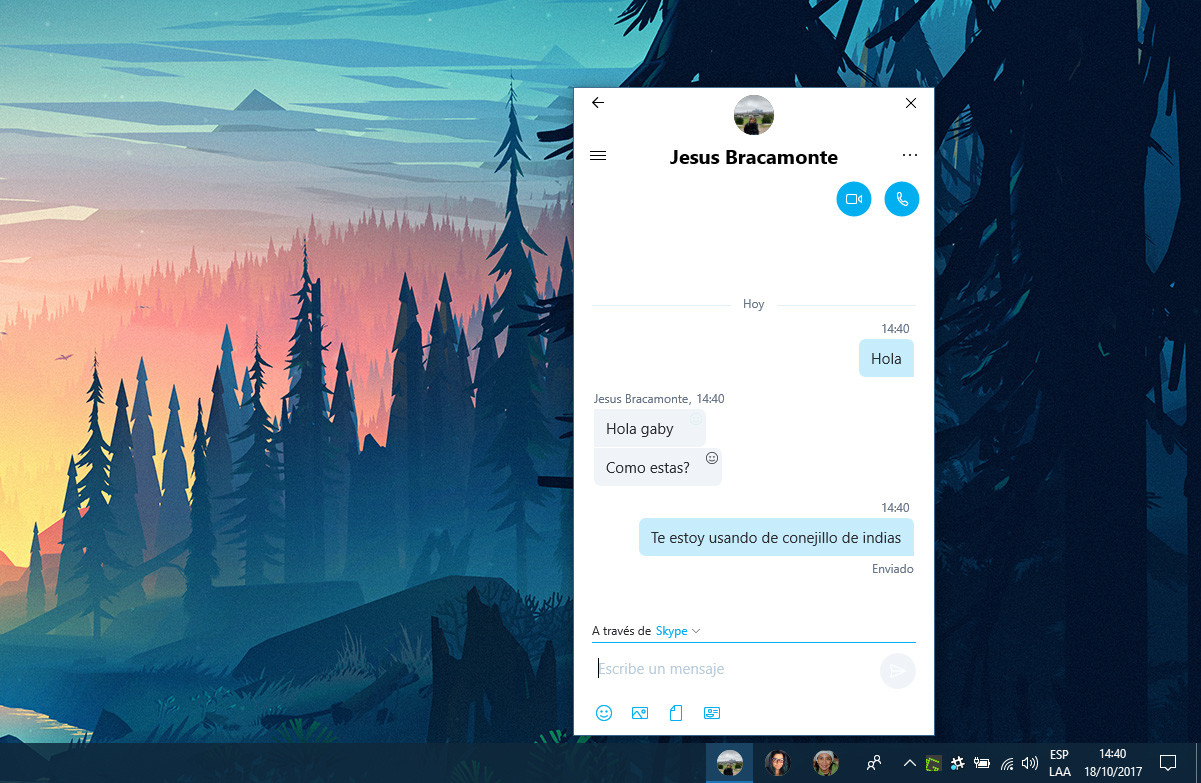Open the Slack tray icon
The width and height of the screenshot is (1201, 783).
tap(957, 763)
